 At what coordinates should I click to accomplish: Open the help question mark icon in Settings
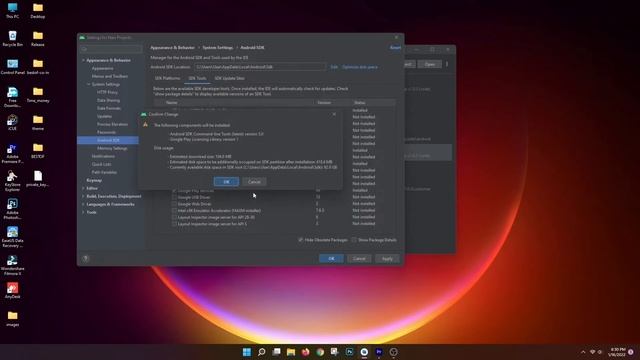coord(86,258)
